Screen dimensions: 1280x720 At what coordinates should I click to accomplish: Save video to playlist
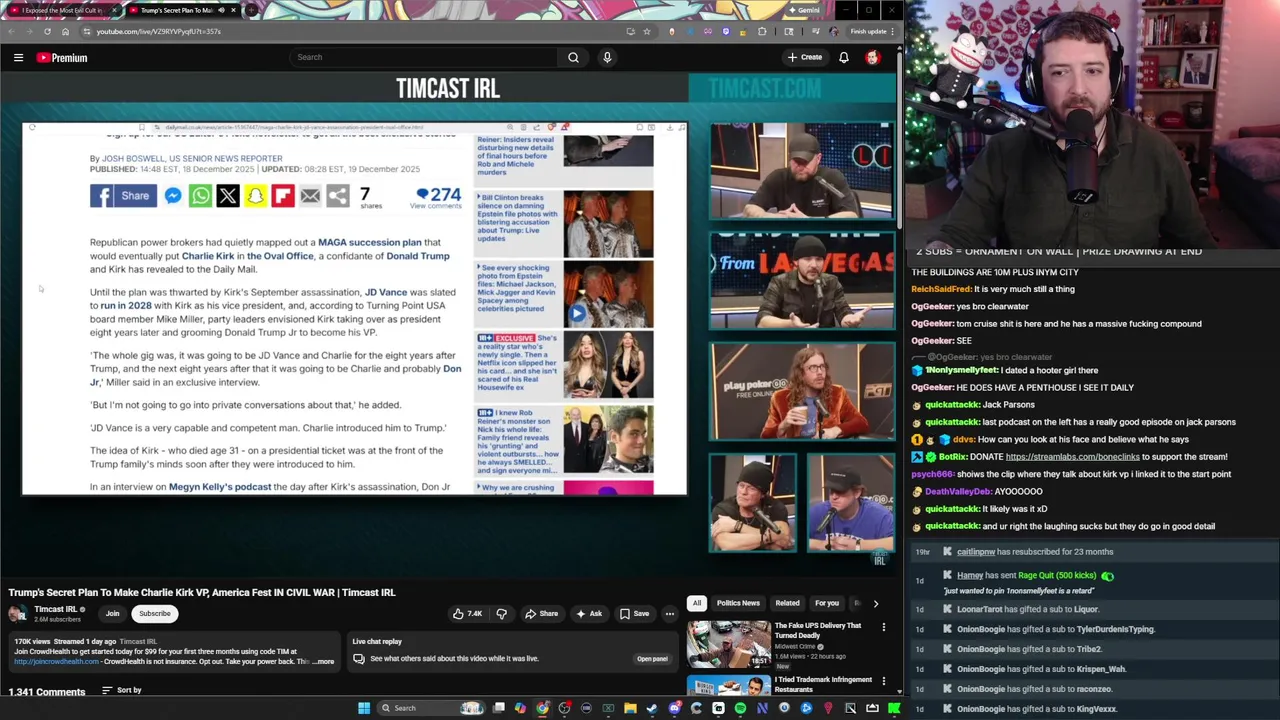point(634,614)
